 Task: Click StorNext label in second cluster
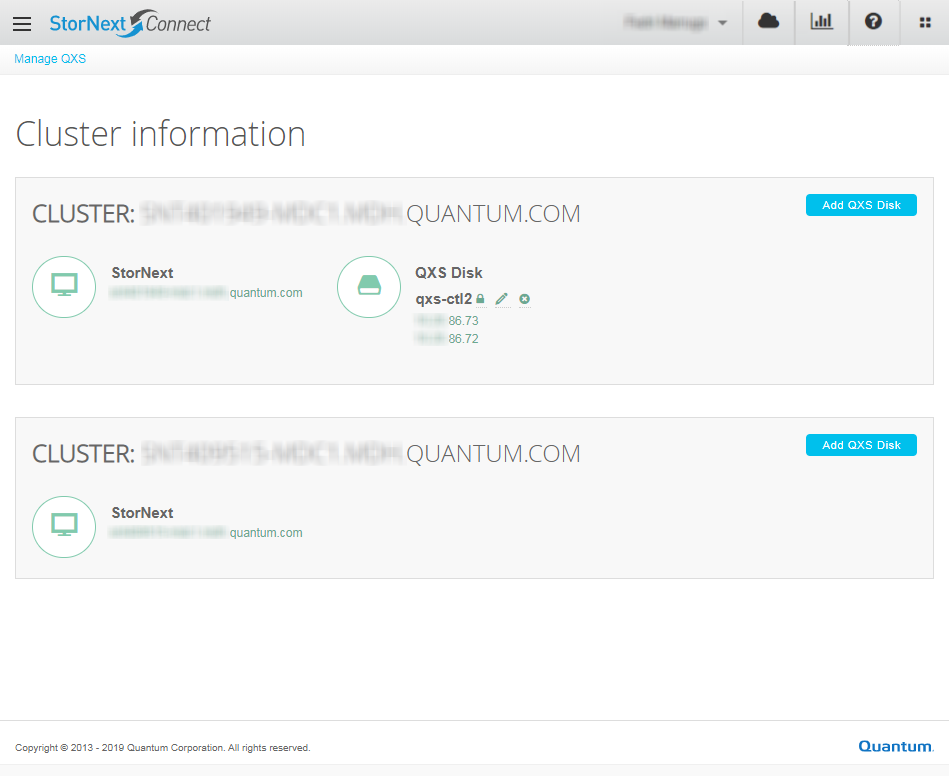coord(142,513)
